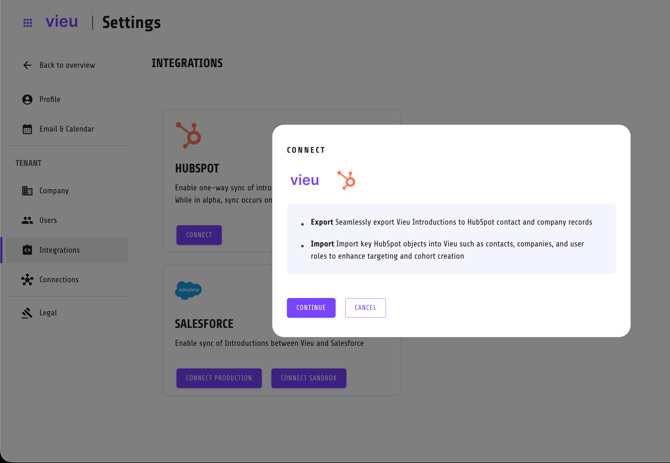Click Connect Sandbox for Salesforce
670x463 pixels.
(308, 378)
